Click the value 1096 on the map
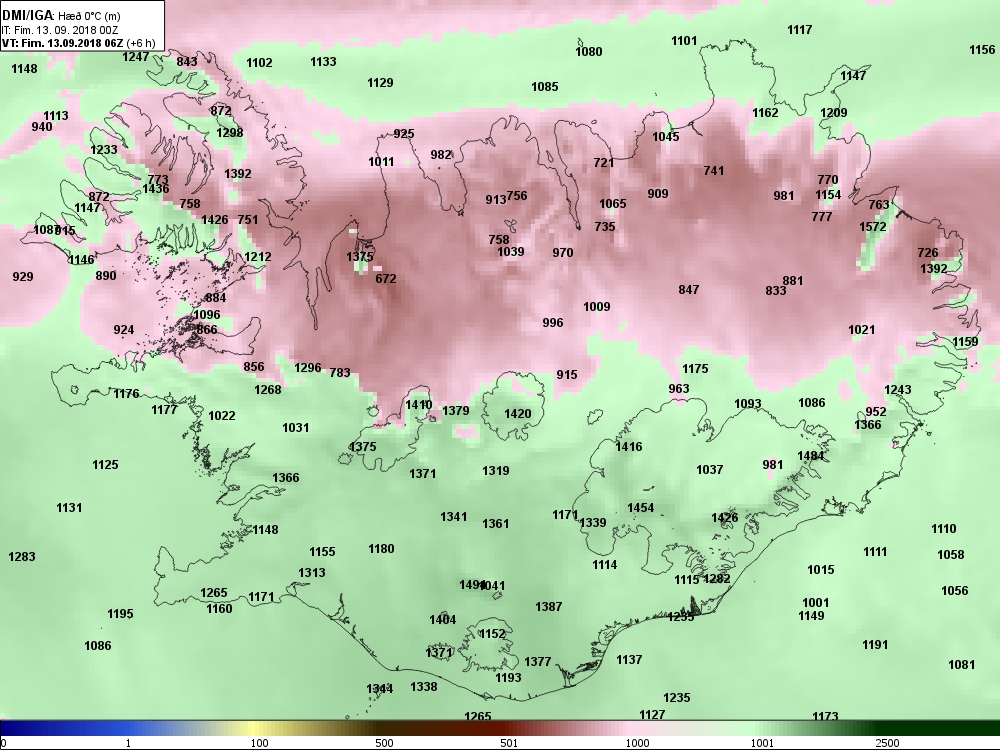 206,314
